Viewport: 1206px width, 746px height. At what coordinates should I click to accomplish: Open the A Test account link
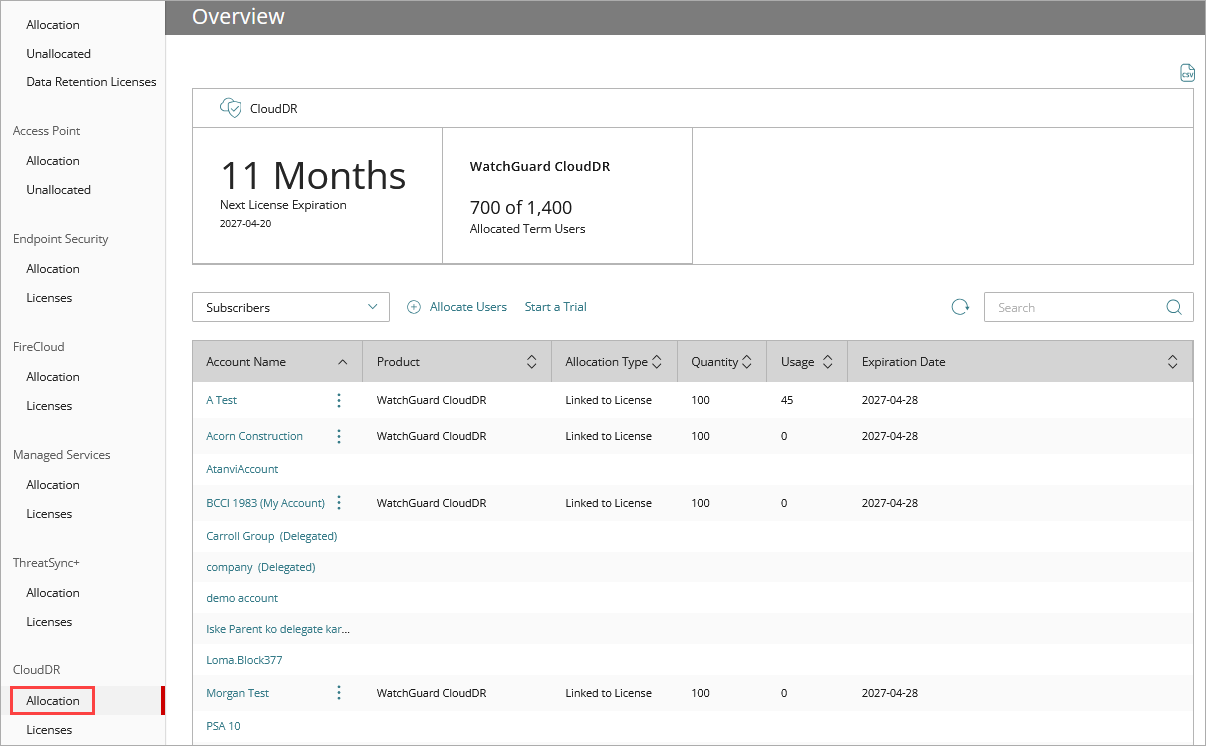[222, 400]
